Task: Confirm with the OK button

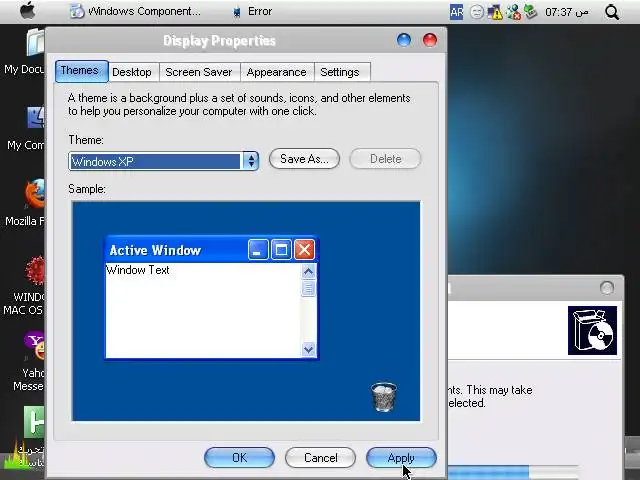Action: coord(239,458)
